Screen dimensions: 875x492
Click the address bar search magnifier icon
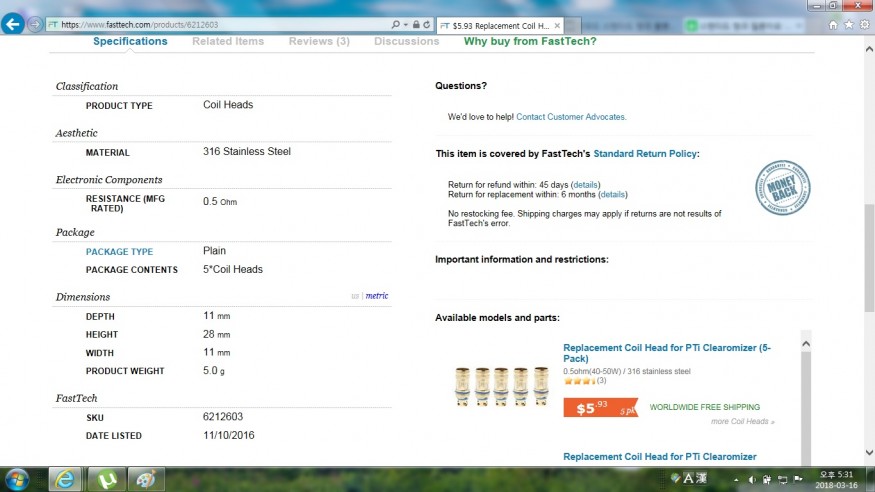[x=395, y=25]
